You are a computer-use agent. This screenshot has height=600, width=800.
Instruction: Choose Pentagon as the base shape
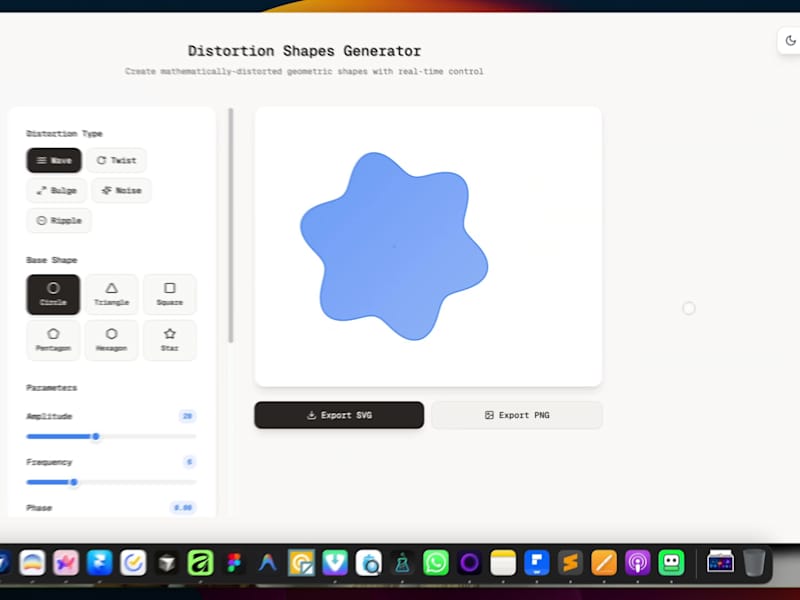click(53, 340)
